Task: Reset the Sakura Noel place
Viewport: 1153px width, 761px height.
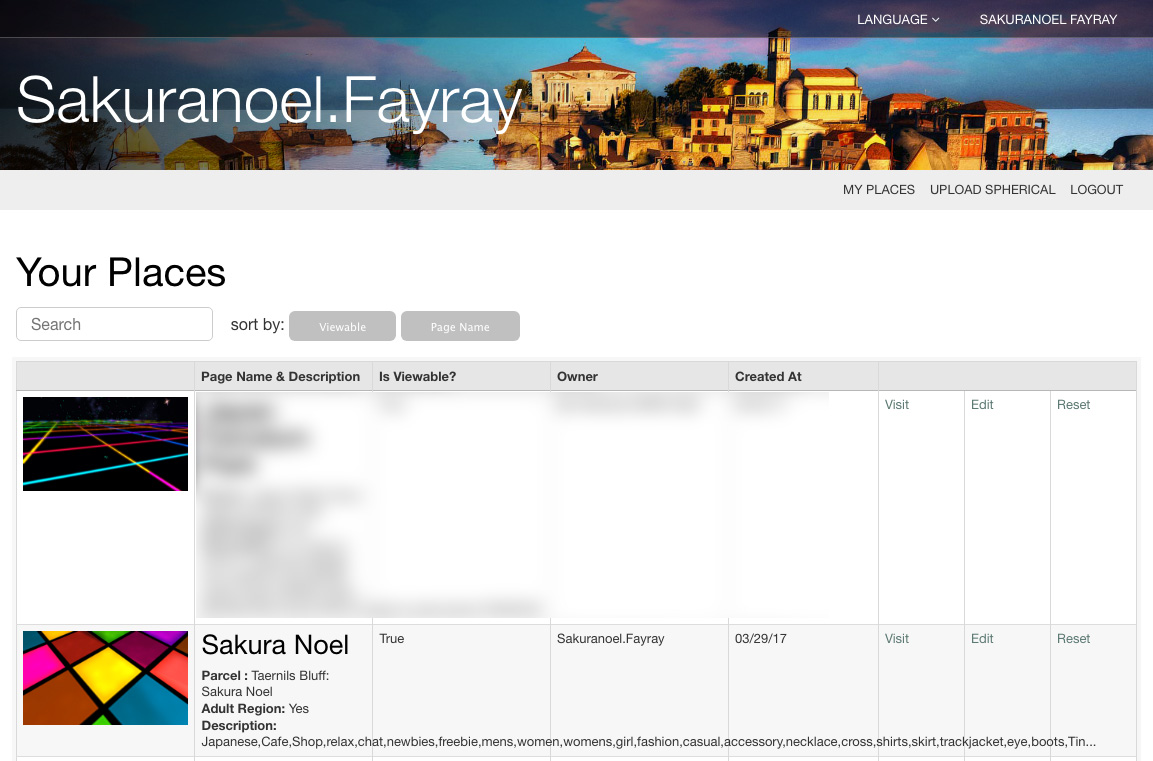Action: click(x=1073, y=638)
